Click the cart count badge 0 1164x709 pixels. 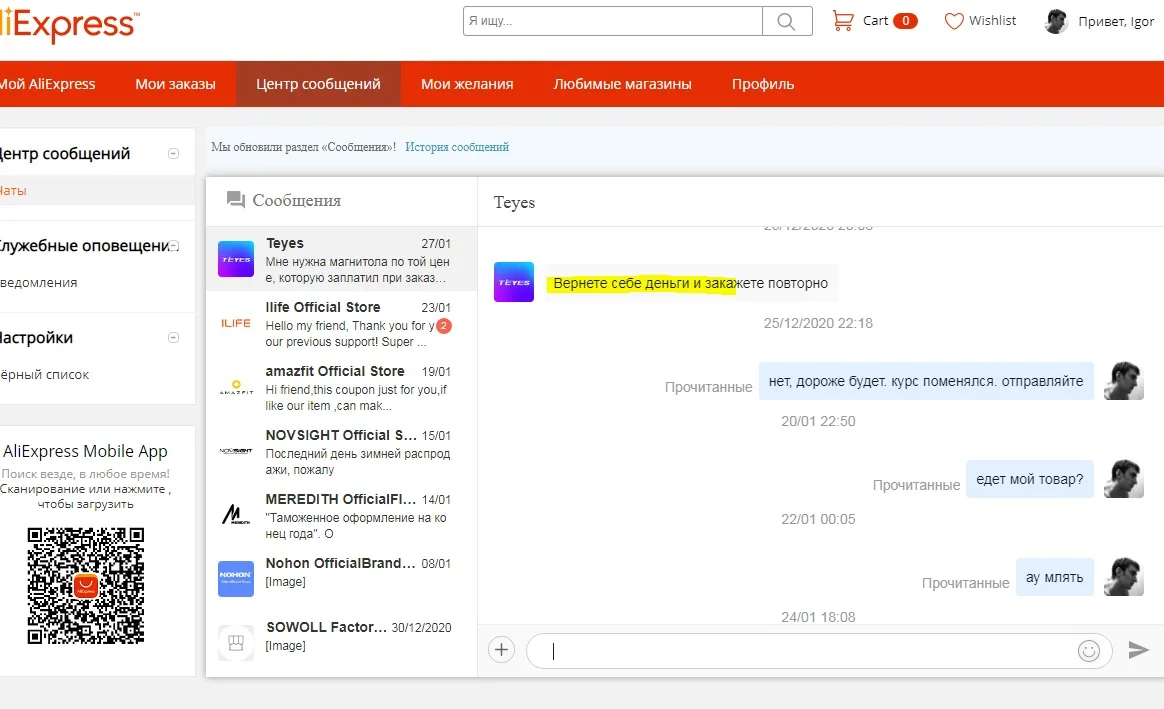click(906, 21)
